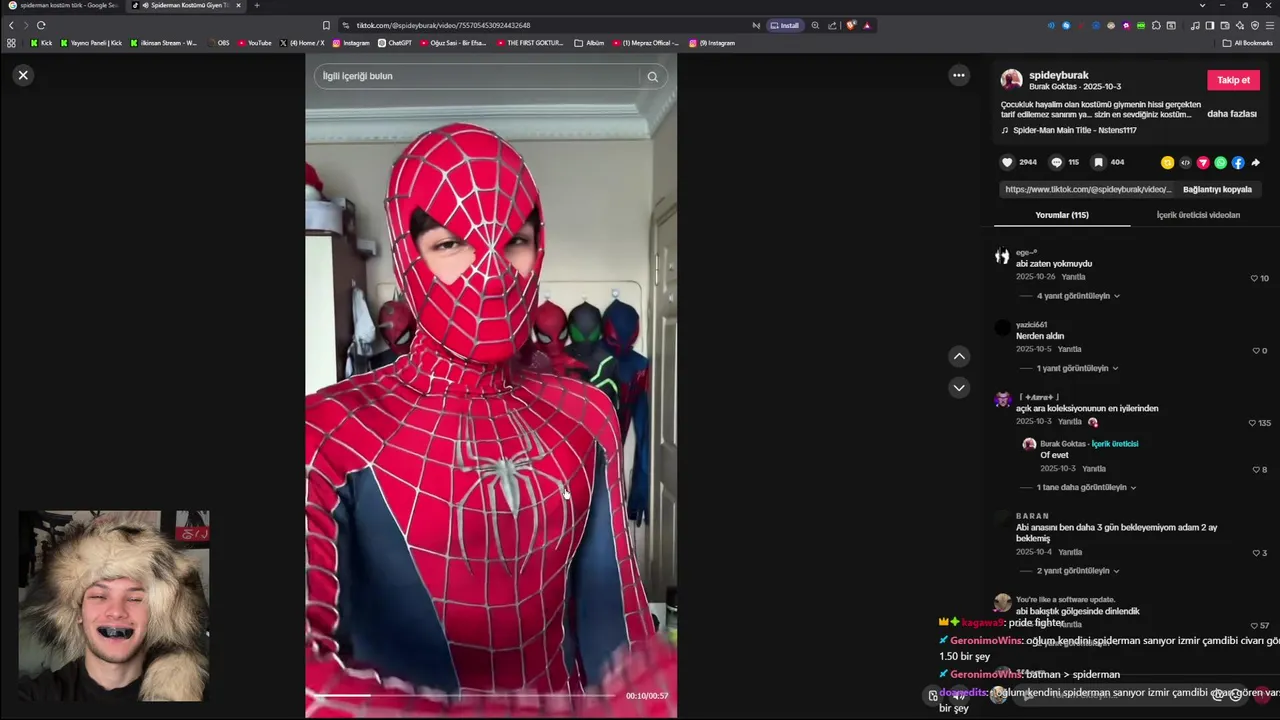Image resolution: width=1280 pixels, height=720 pixels.
Task: Share video to WhatsApp
Action: [x=1220, y=162]
